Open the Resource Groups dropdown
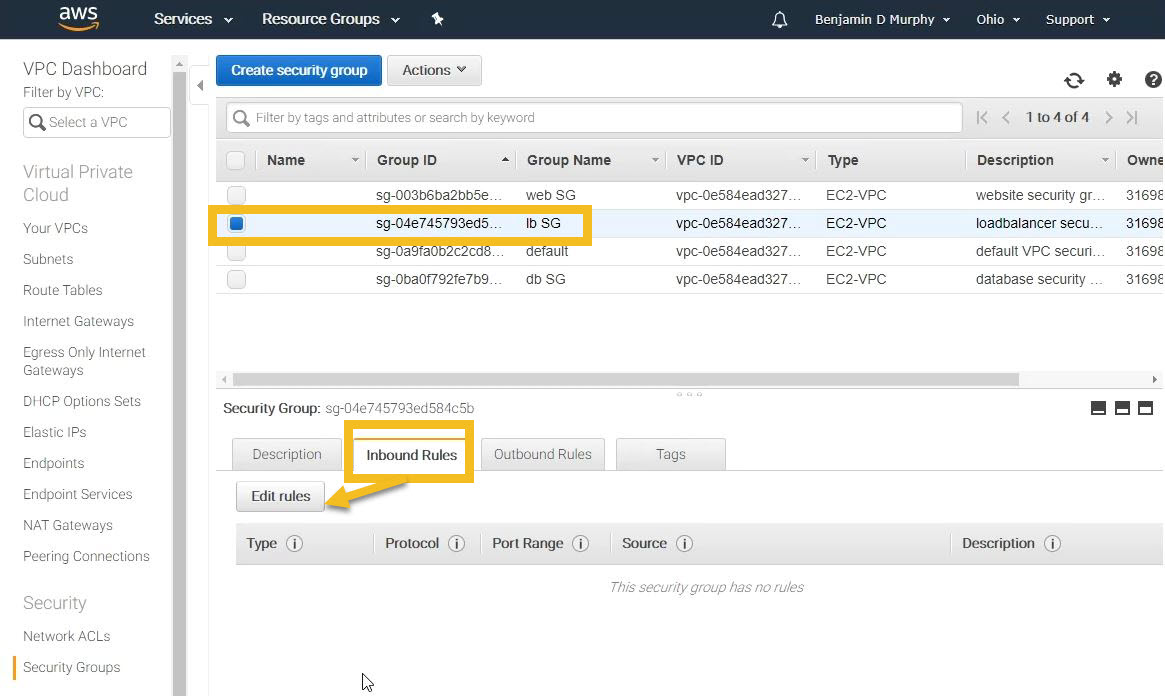 click(x=331, y=19)
